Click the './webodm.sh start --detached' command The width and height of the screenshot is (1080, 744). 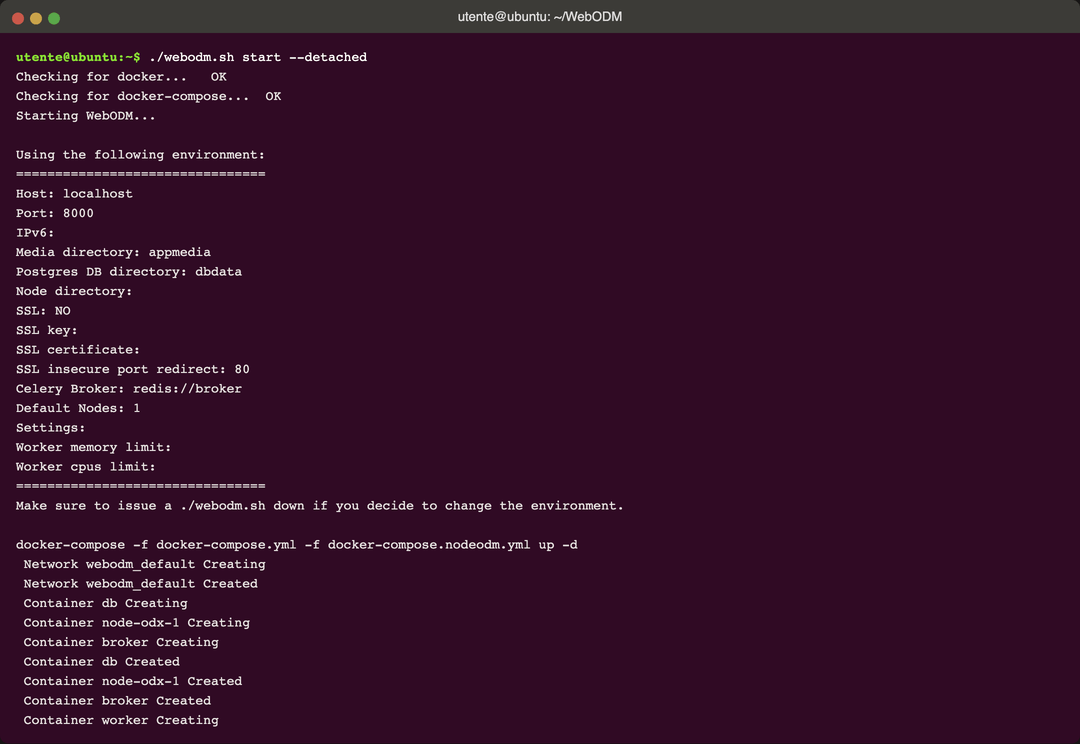click(258, 57)
